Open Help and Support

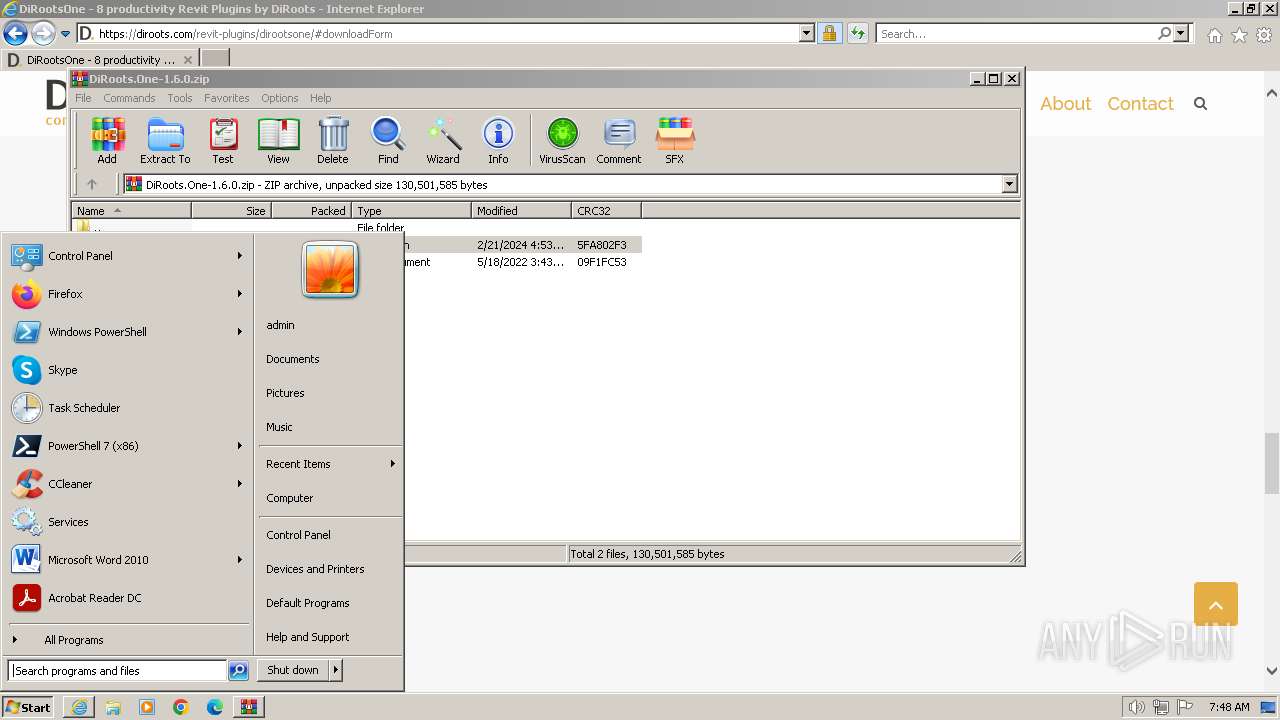(307, 637)
